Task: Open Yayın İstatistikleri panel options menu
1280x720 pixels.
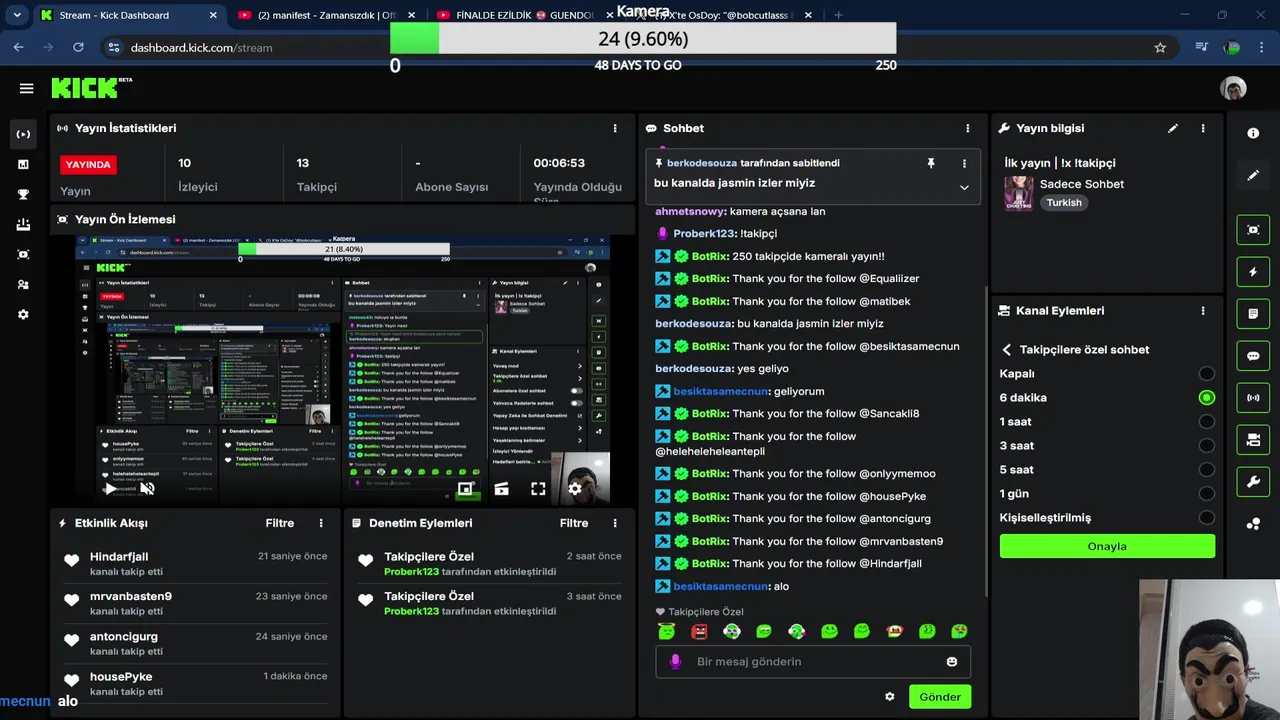Action: pyautogui.click(x=615, y=128)
